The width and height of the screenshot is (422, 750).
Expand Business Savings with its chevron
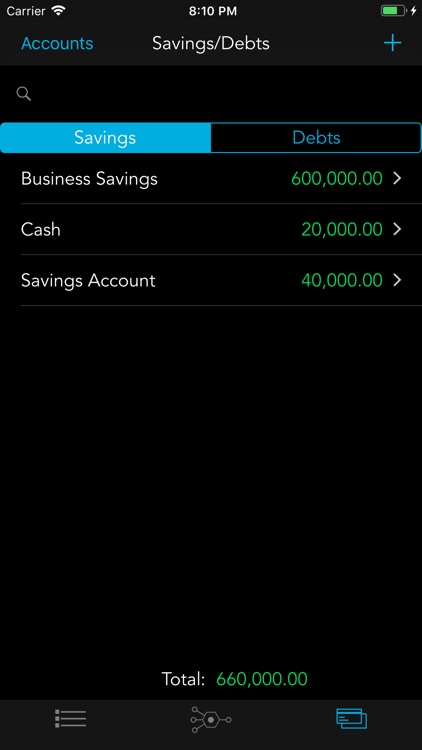coord(397,179)
